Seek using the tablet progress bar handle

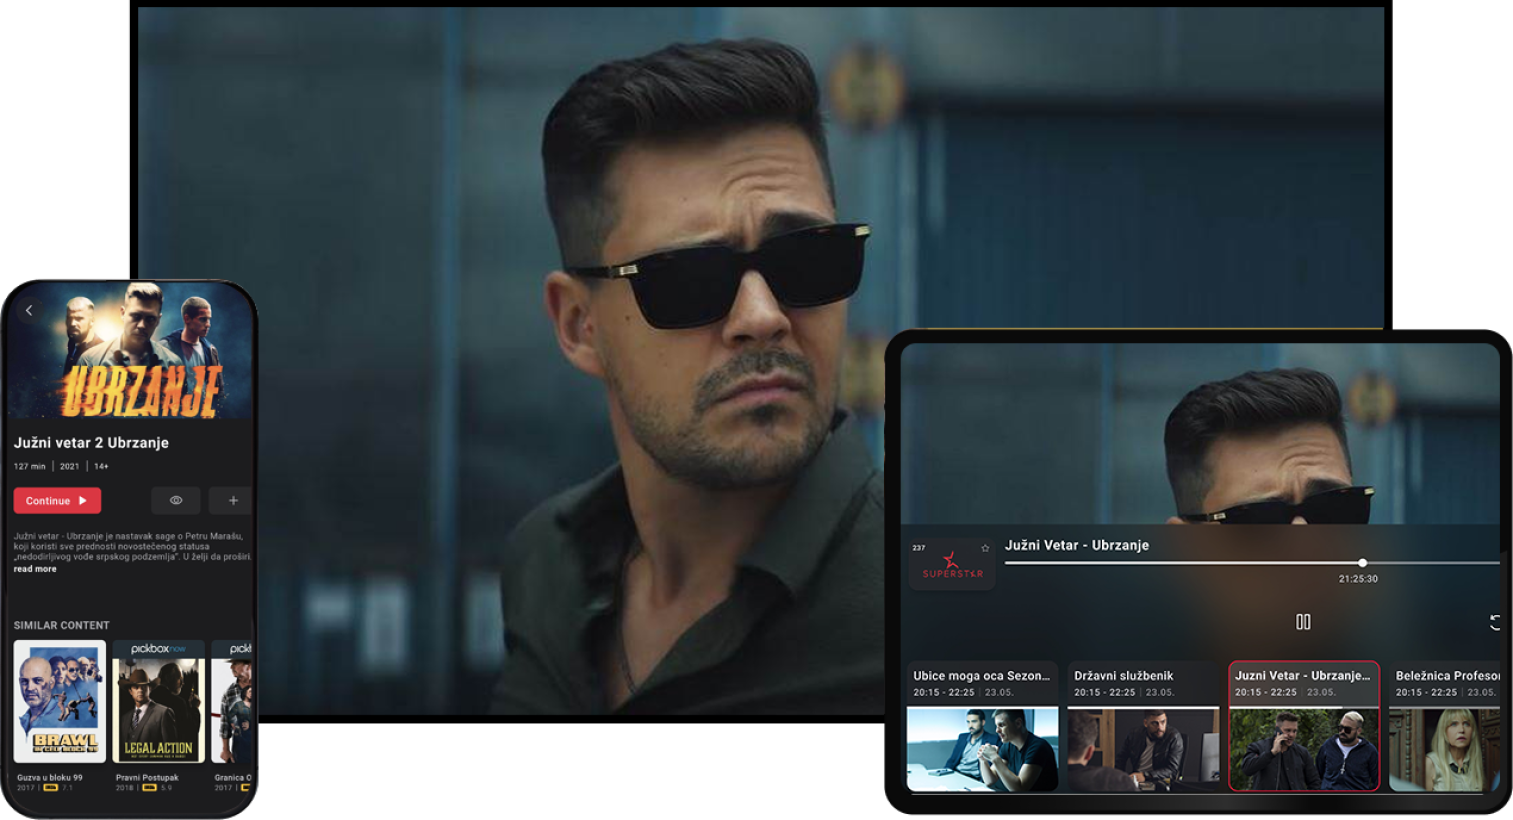pyautogui.click(x=1362, y=563)
